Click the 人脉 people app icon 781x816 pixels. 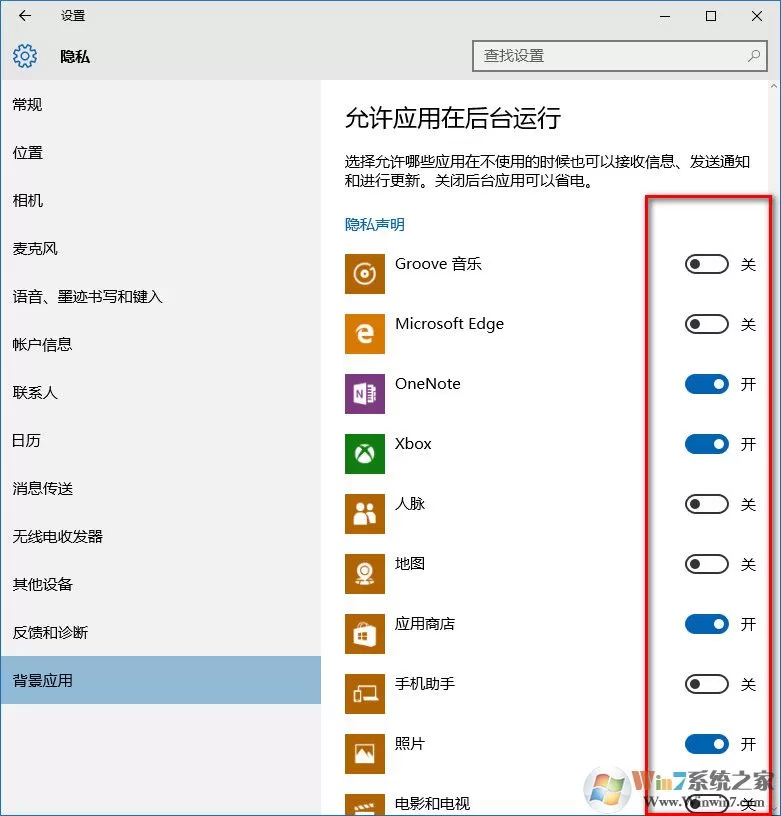point(365,514)
